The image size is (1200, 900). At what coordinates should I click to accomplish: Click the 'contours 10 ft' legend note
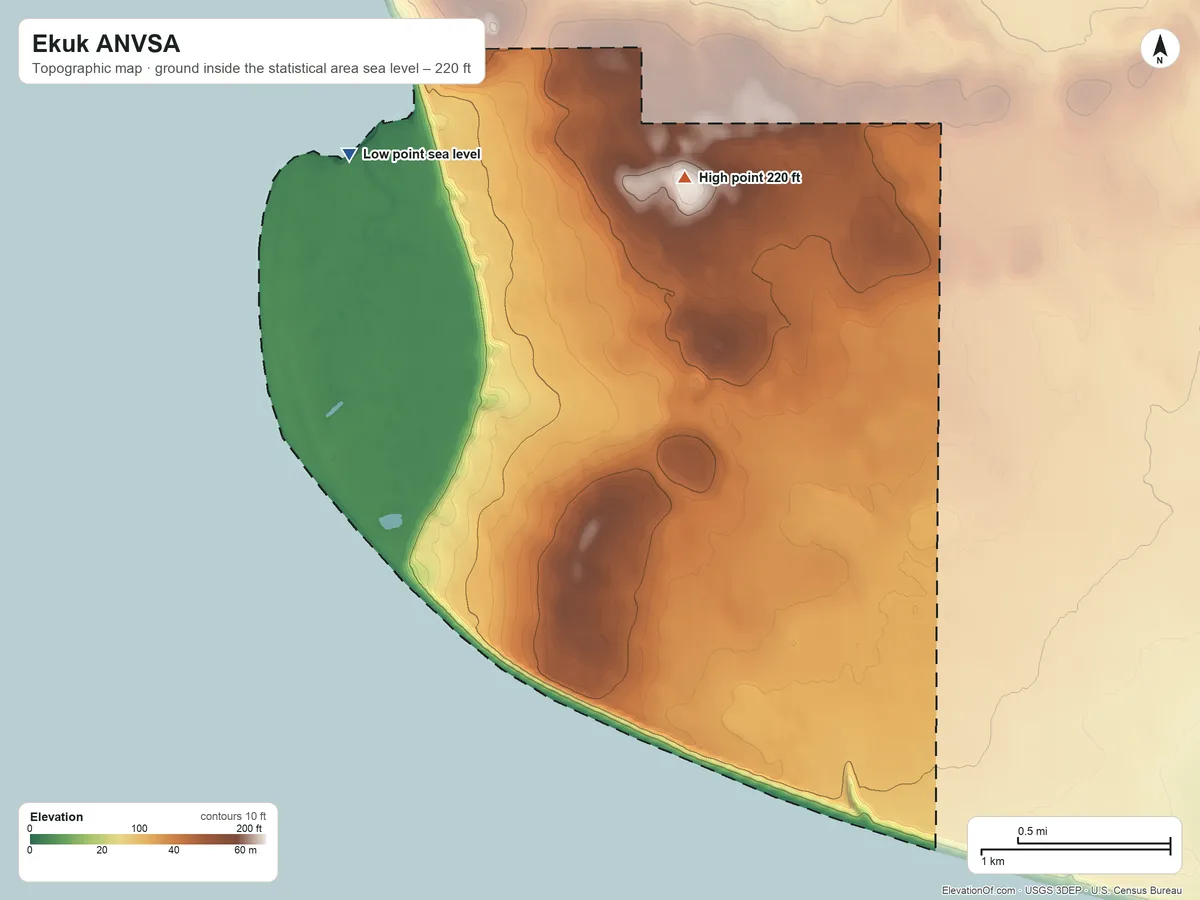point(233,817)
